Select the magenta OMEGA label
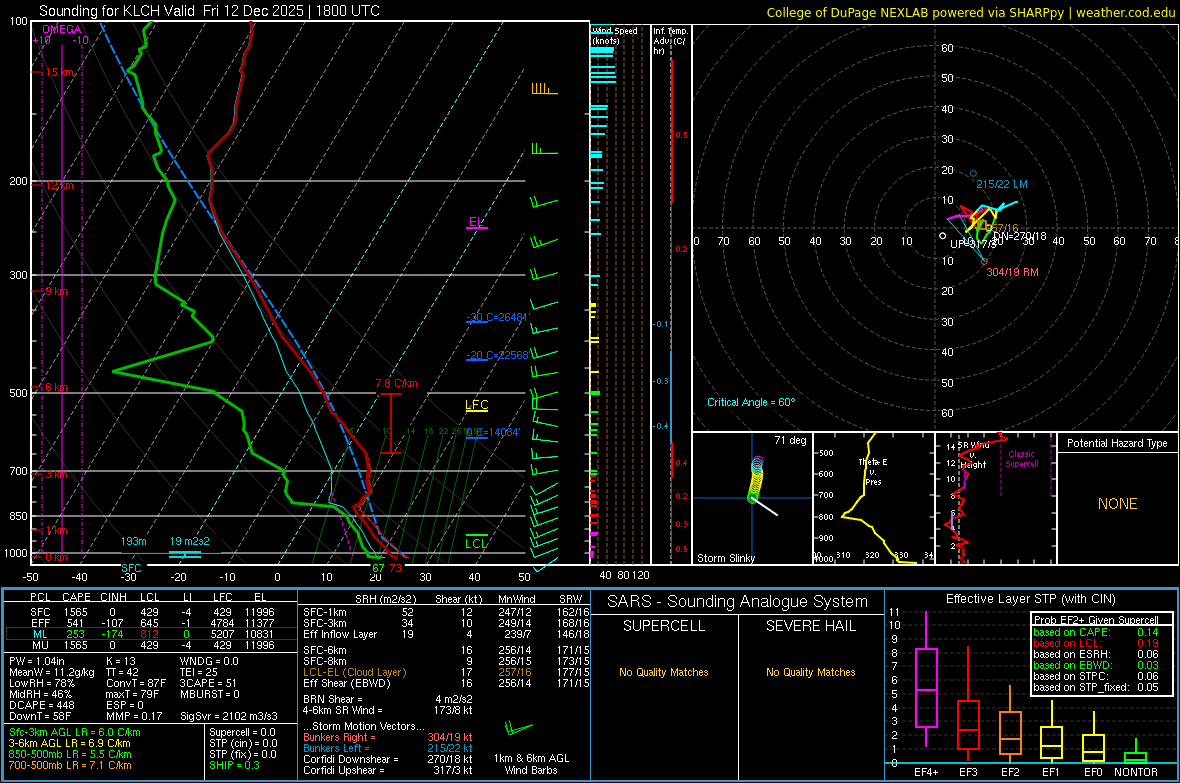The image size is (1180, 783). 62,29
